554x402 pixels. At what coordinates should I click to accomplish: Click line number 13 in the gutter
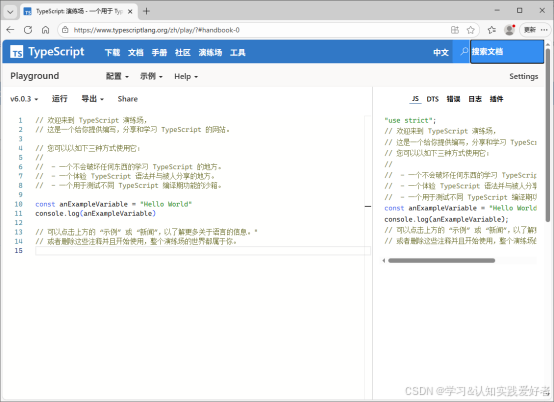[x=18, y=232]
